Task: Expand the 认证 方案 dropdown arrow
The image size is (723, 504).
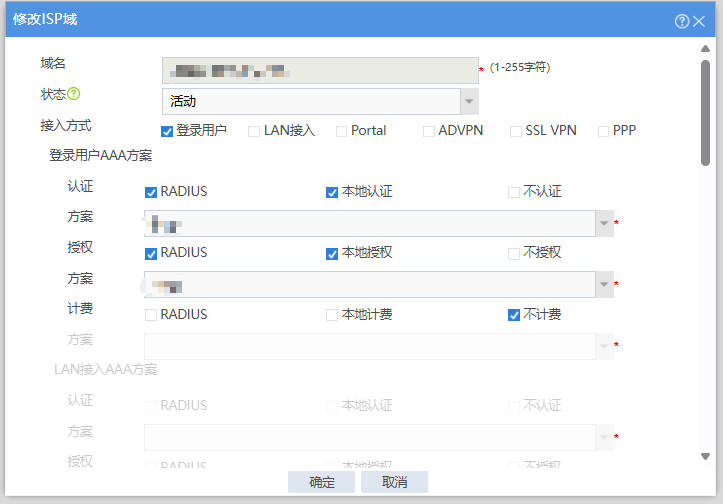Action: click(603, 224)
